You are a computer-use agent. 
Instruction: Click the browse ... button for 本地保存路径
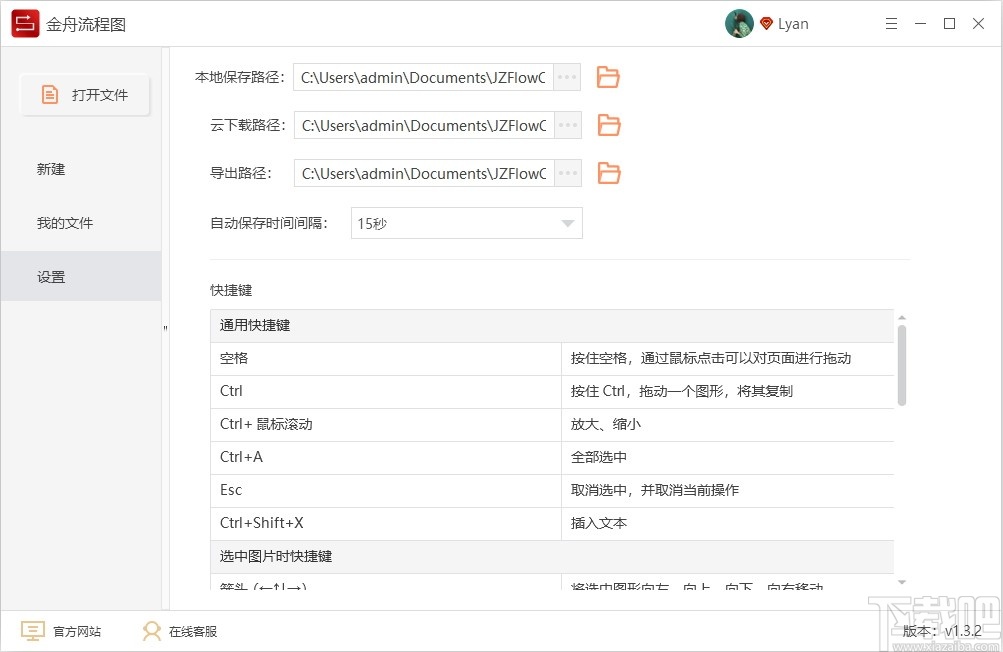click(x=567, y=76)
